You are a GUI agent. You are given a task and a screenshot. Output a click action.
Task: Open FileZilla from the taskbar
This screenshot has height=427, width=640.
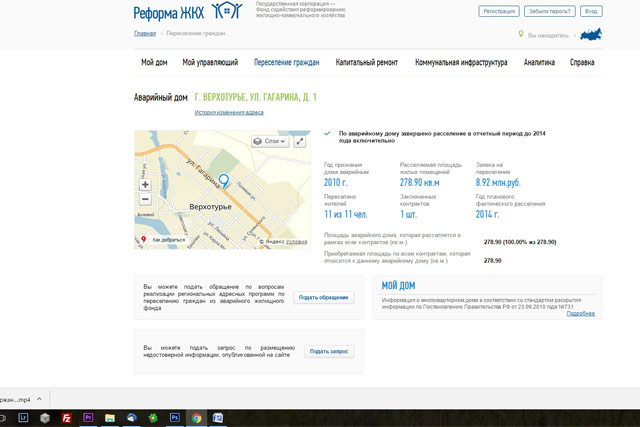coord(66,417)
